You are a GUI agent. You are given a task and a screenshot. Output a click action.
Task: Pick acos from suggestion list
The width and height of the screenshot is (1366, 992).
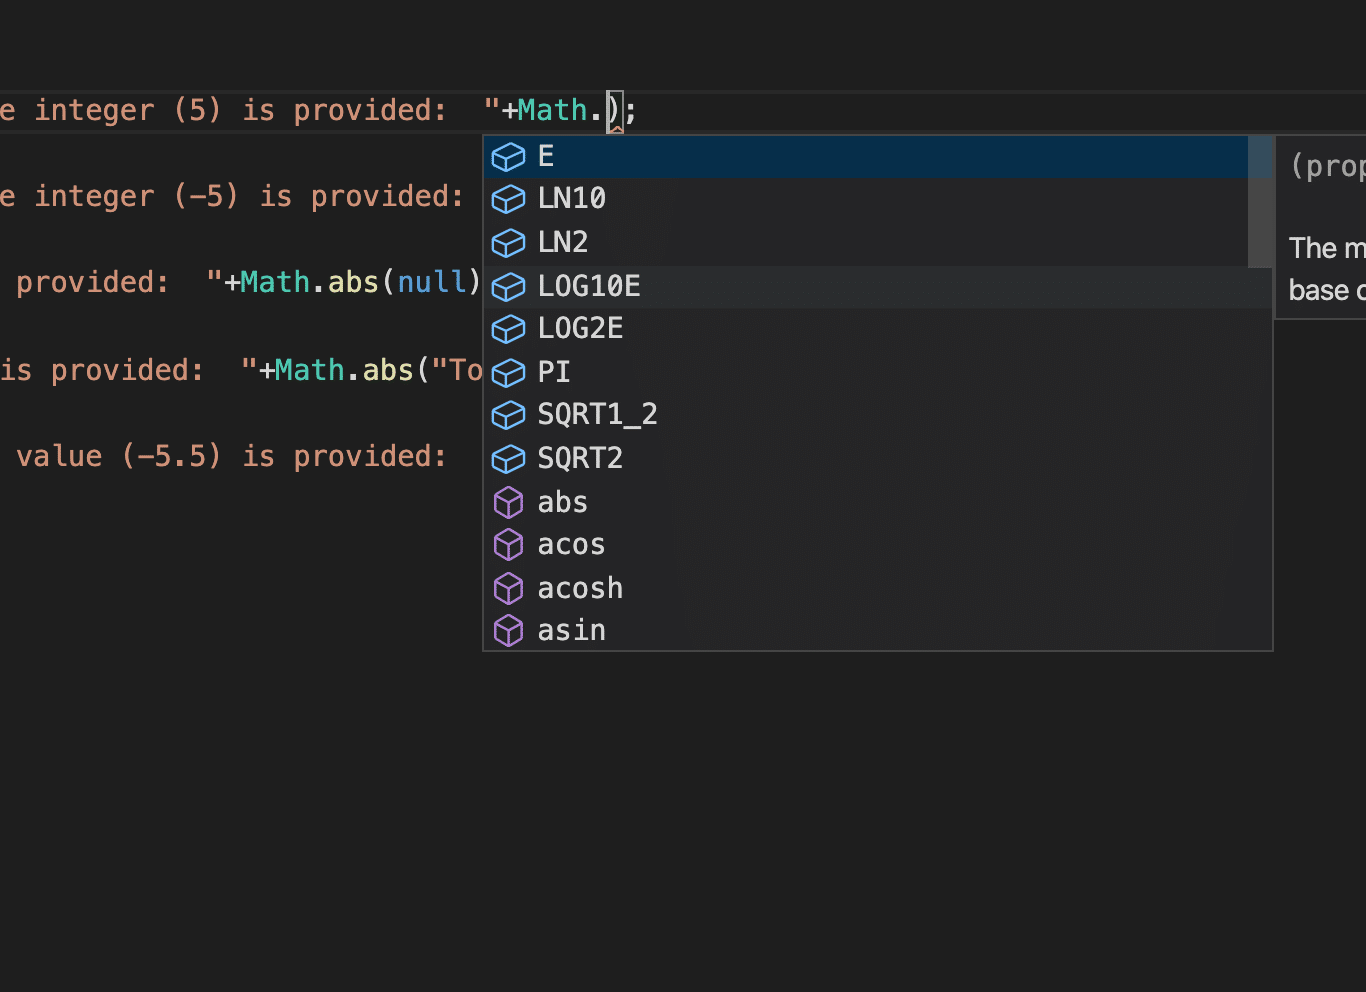[x=866, y=544]
